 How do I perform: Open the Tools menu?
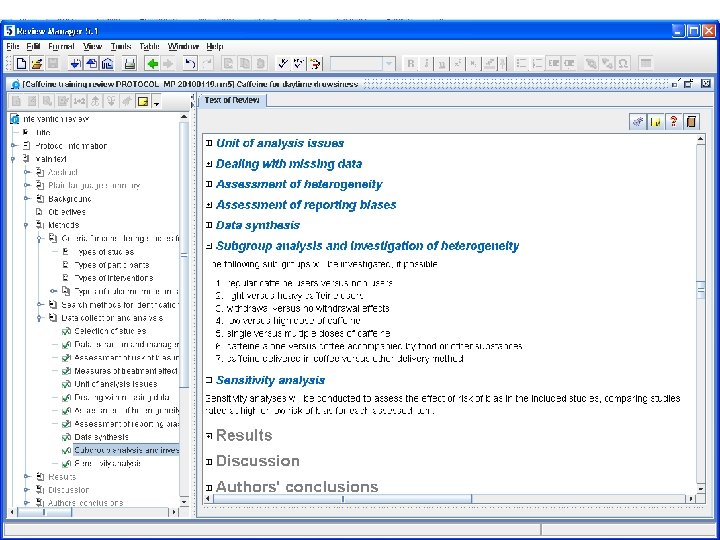(121, 46)
